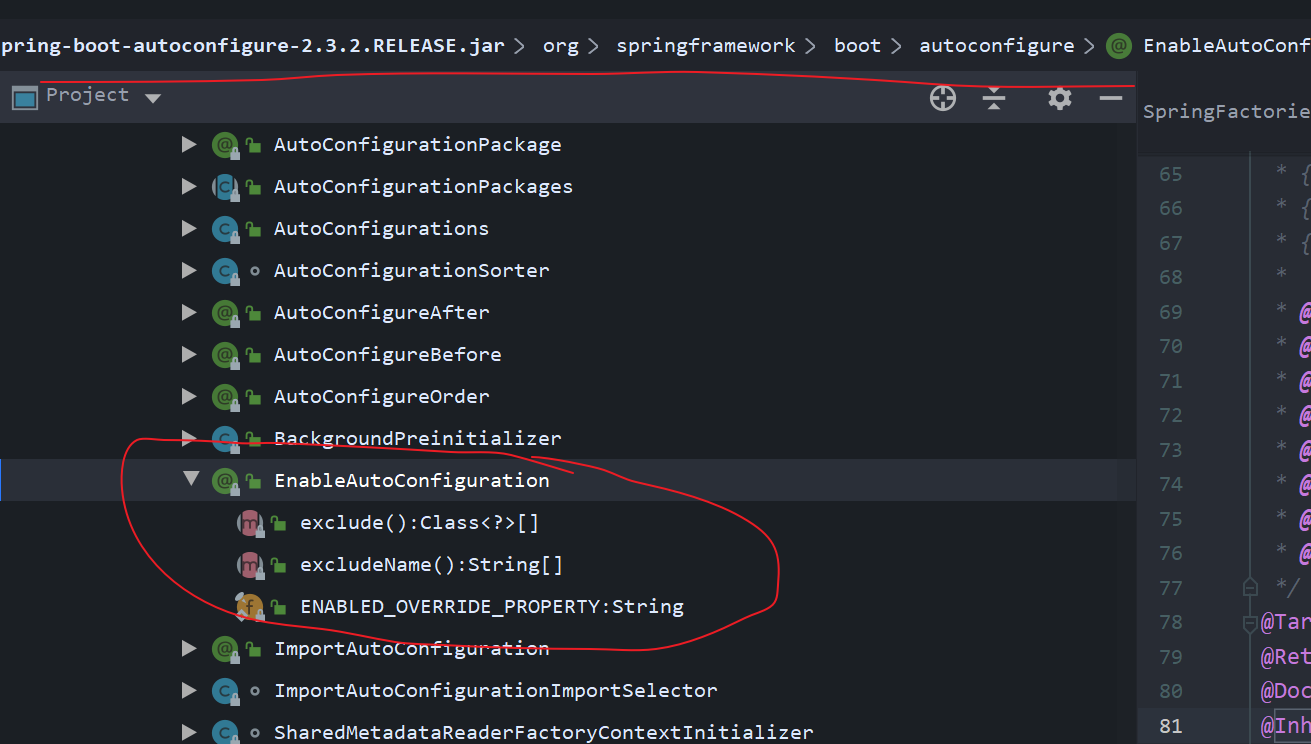This screenshot has height=744, width=1311.
Task: Click annotation icon beside AutoConfigureBefore
Action: click(x=224, y=355)
